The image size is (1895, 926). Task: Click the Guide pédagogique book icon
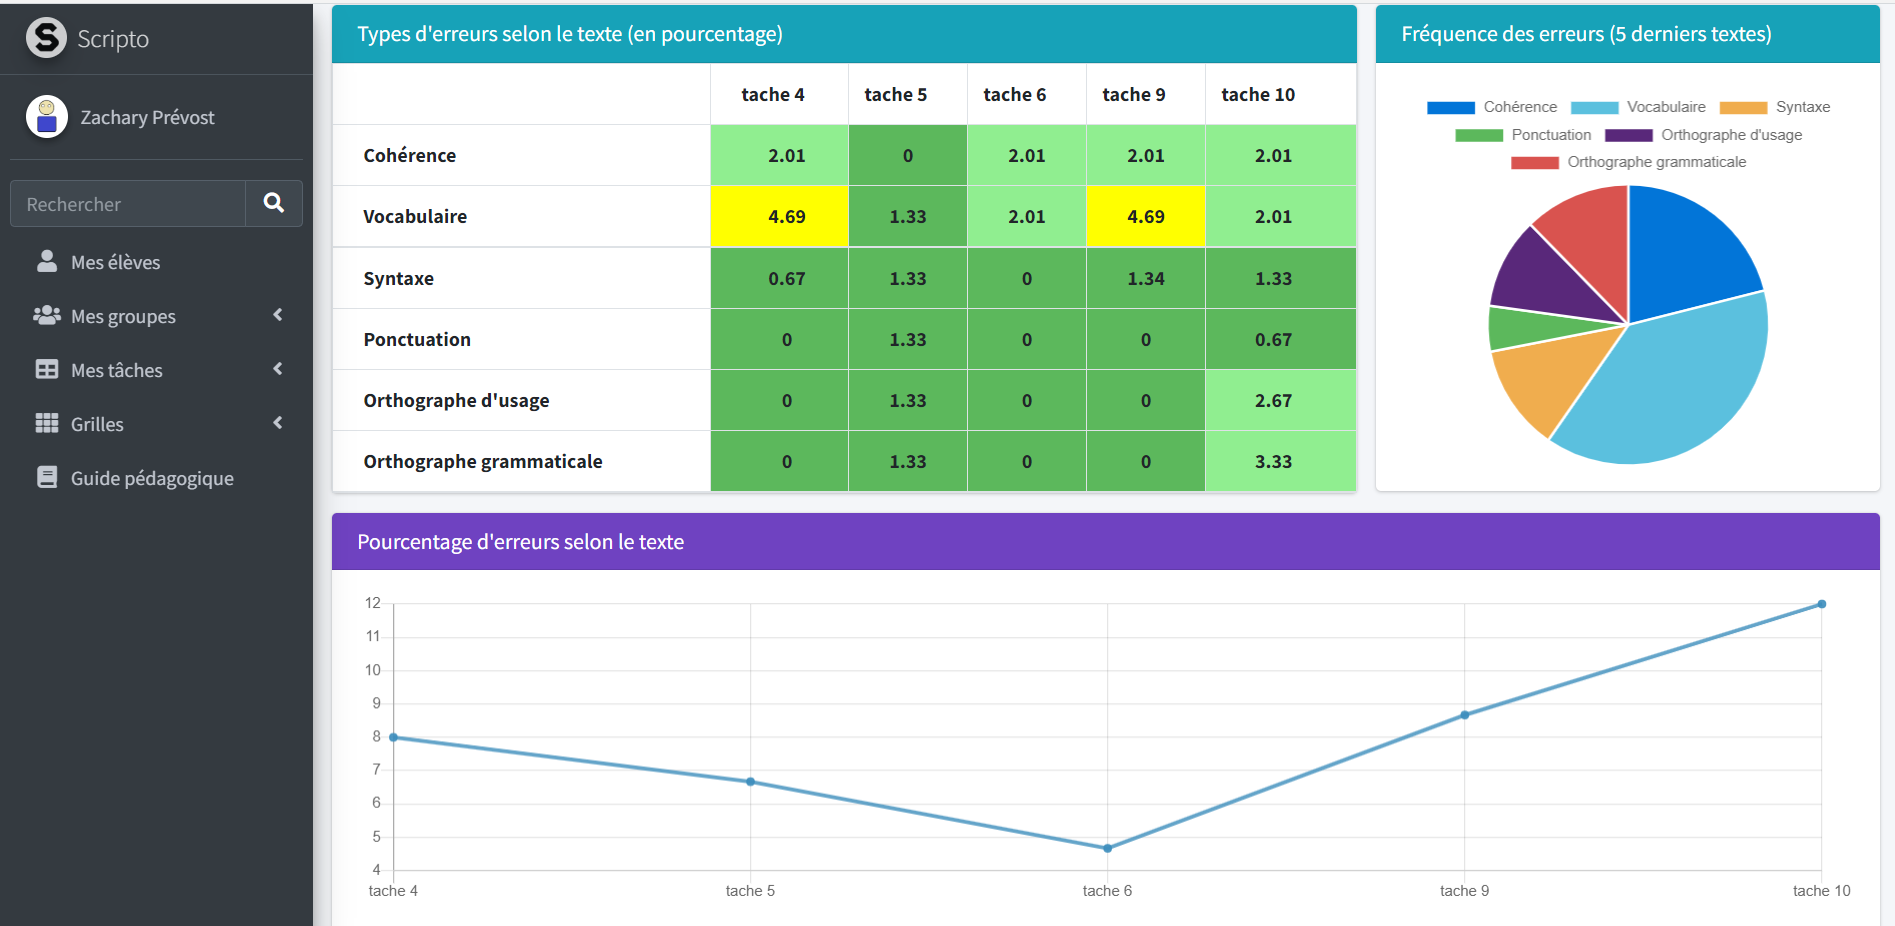click(47, 478)
